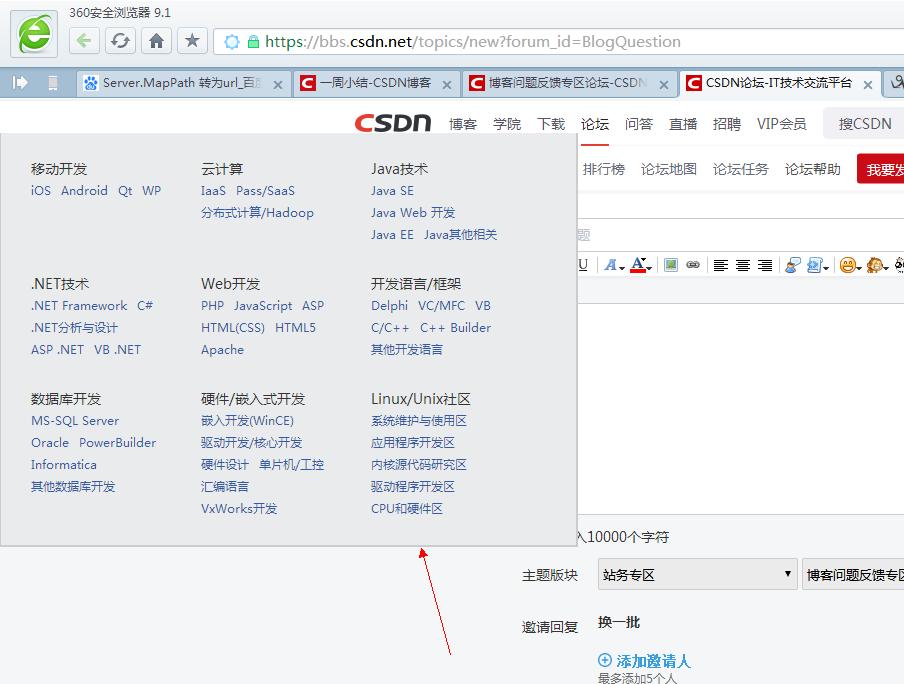
Task: Close the 博客问题反馈专区论坛 tab
Action: [664, 85]
